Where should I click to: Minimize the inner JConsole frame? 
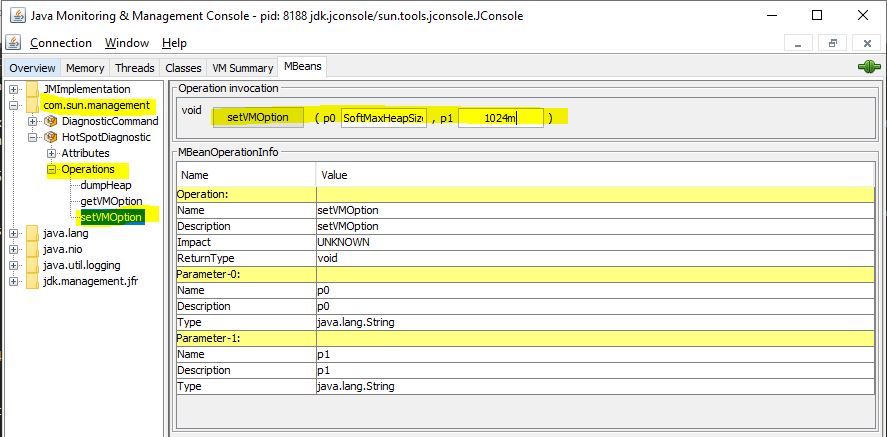[x=799, y=43]
